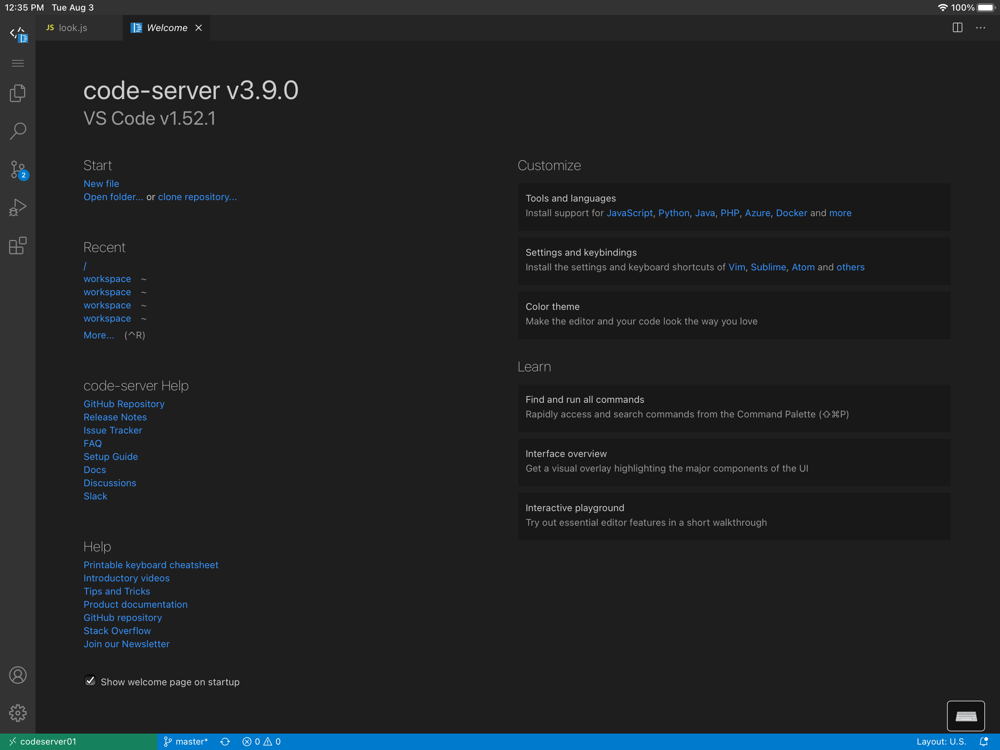Screen dimensions: 1000x750
Task: Open the recent "/" root entry
Action: tap(85, 266)
